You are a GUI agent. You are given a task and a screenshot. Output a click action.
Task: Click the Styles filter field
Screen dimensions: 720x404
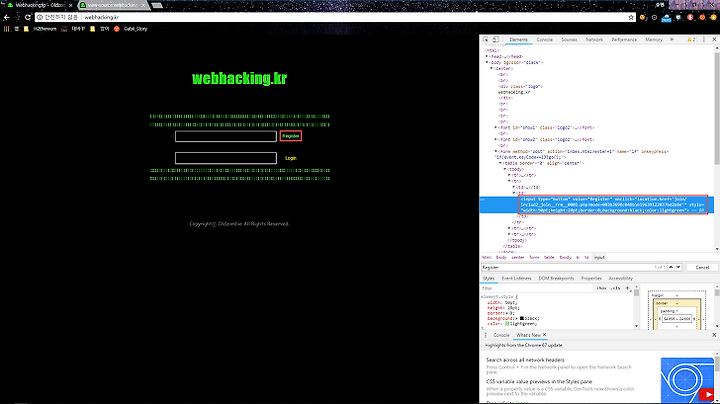point(537,288)
